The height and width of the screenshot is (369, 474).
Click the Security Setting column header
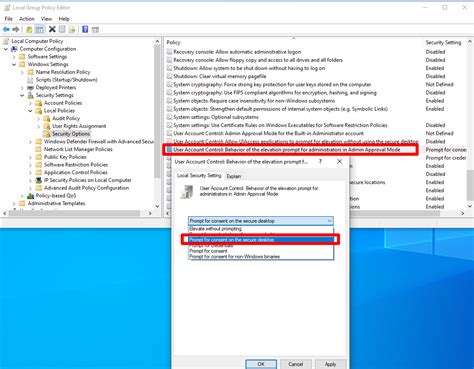[445, 42]
